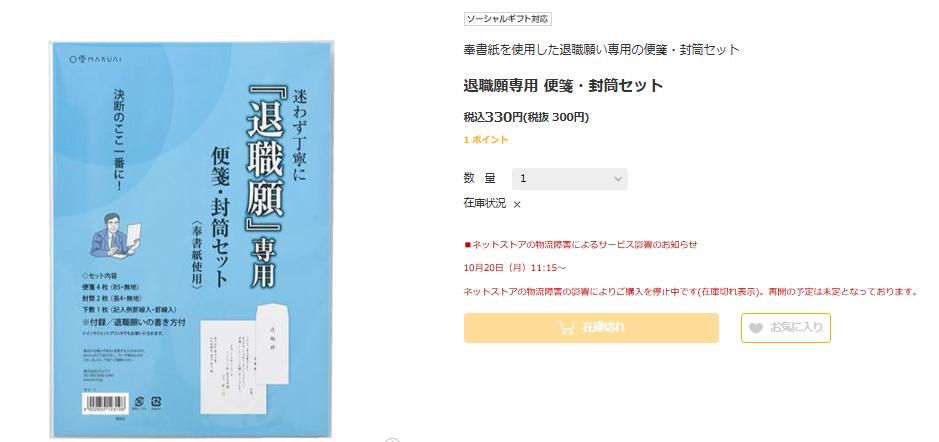Click the 奉書紙を使用した product subtitle text

tap(602, 50)
